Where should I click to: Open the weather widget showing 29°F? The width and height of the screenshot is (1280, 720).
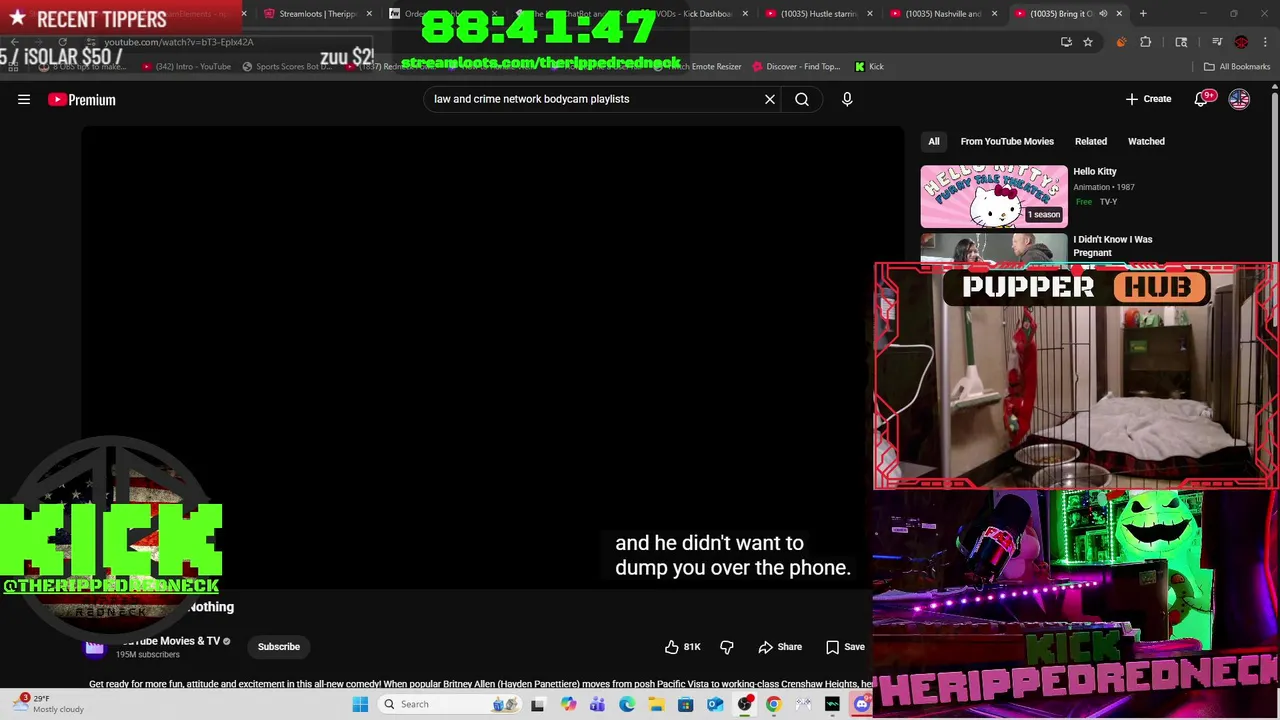click(48, 704)
